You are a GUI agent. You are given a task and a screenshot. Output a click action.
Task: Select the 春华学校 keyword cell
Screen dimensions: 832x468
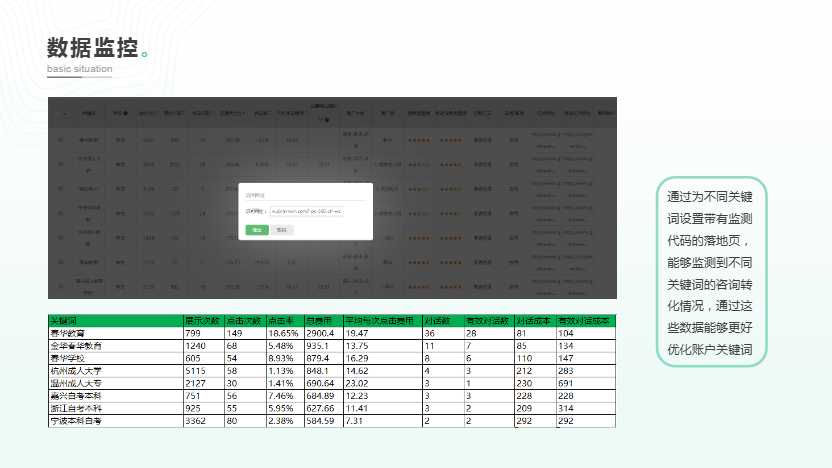115,358
